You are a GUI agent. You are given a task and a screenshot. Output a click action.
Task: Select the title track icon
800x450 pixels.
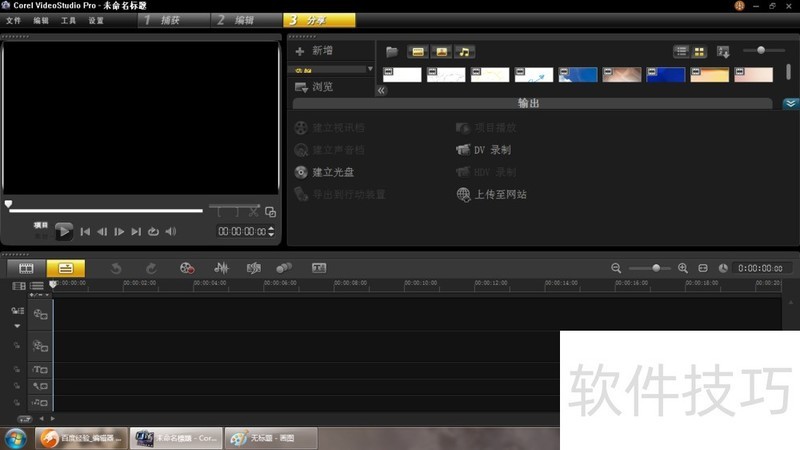click(x=40, y=370)
